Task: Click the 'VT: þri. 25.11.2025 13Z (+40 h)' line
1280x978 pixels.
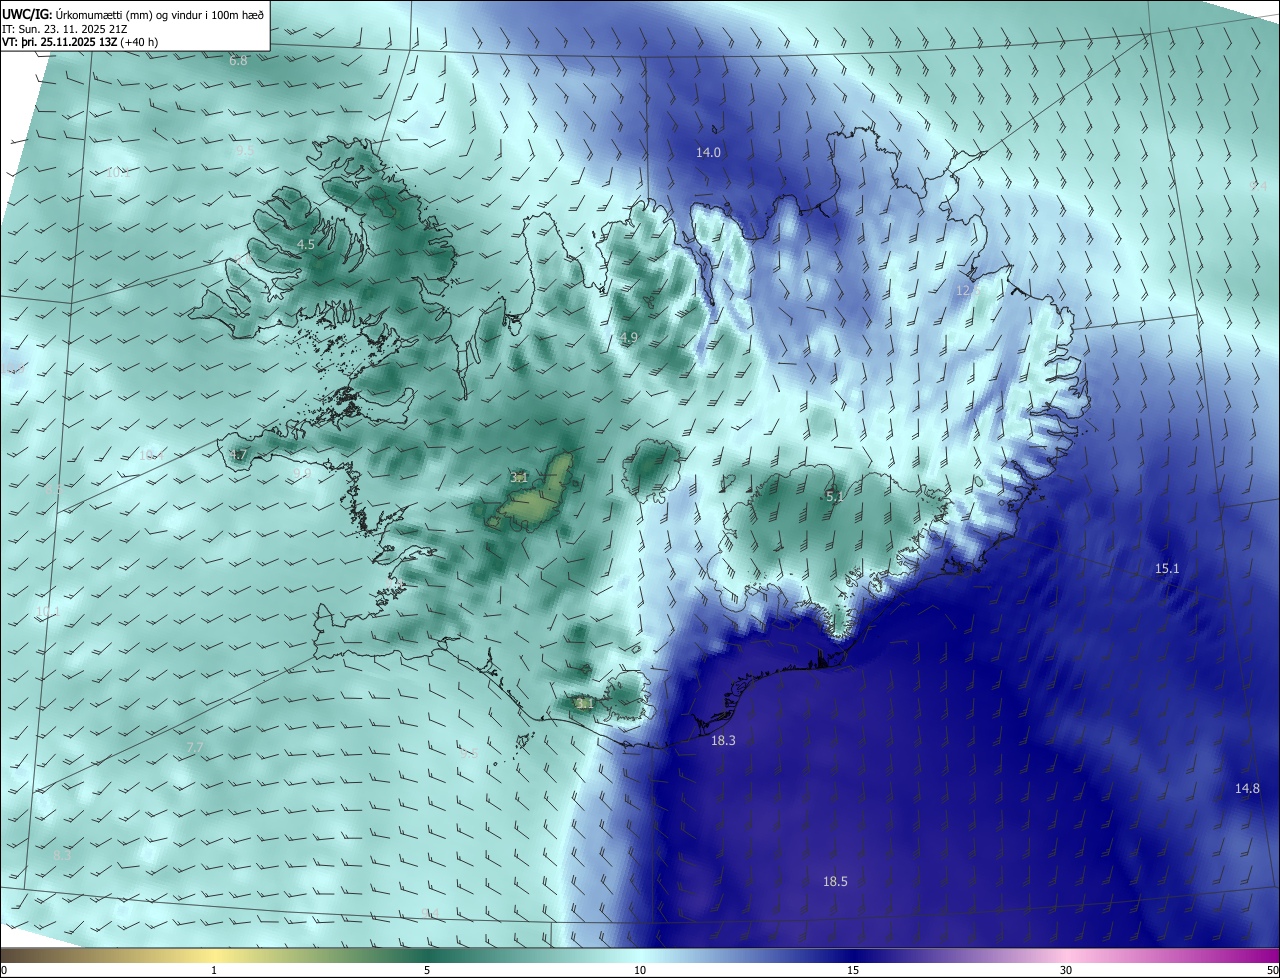Action: coord(80,42)
